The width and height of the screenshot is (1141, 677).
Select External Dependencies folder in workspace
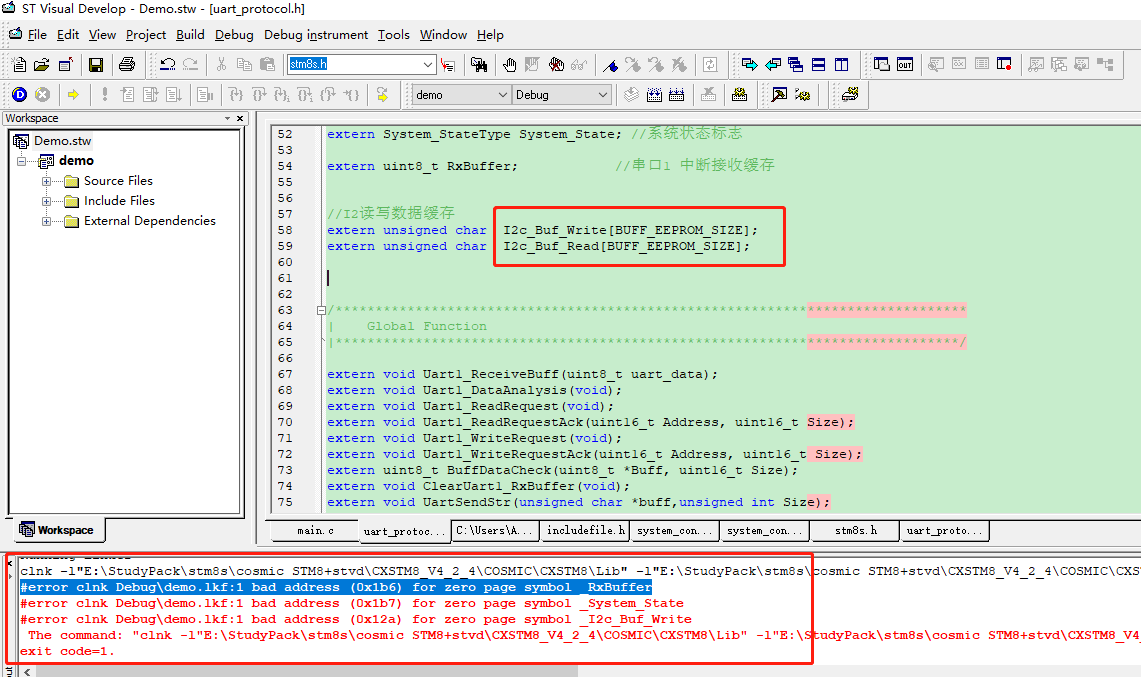149,221
